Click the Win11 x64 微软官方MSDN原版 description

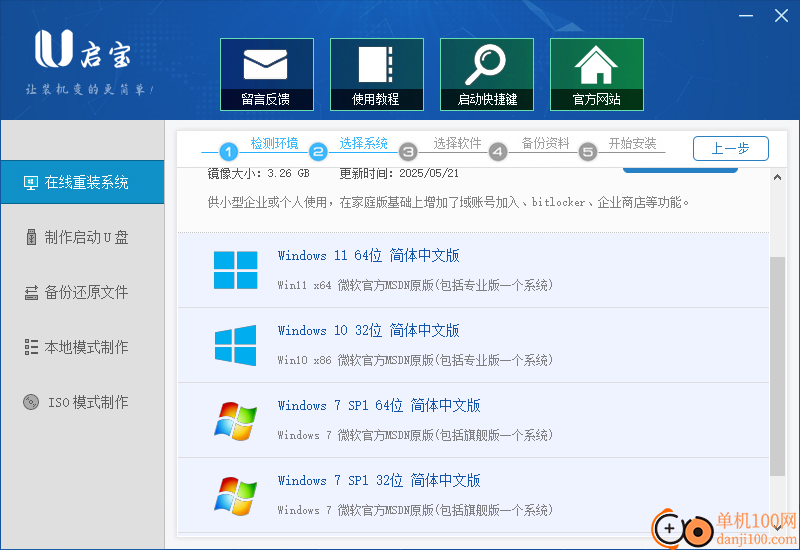click(x=415, y=285)
